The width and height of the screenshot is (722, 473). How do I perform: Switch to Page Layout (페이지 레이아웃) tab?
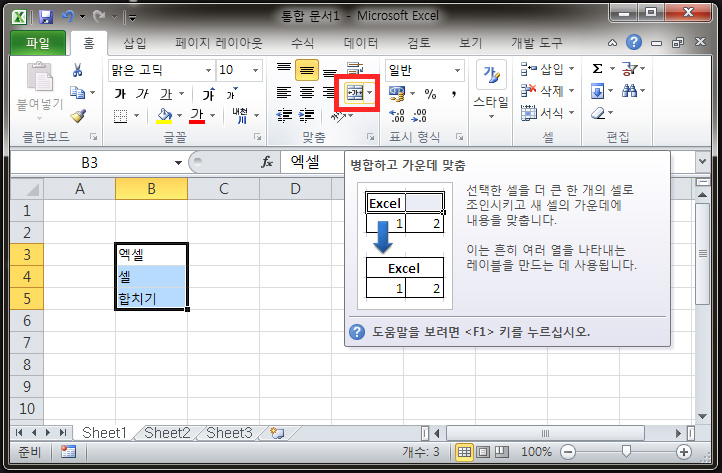219,43
